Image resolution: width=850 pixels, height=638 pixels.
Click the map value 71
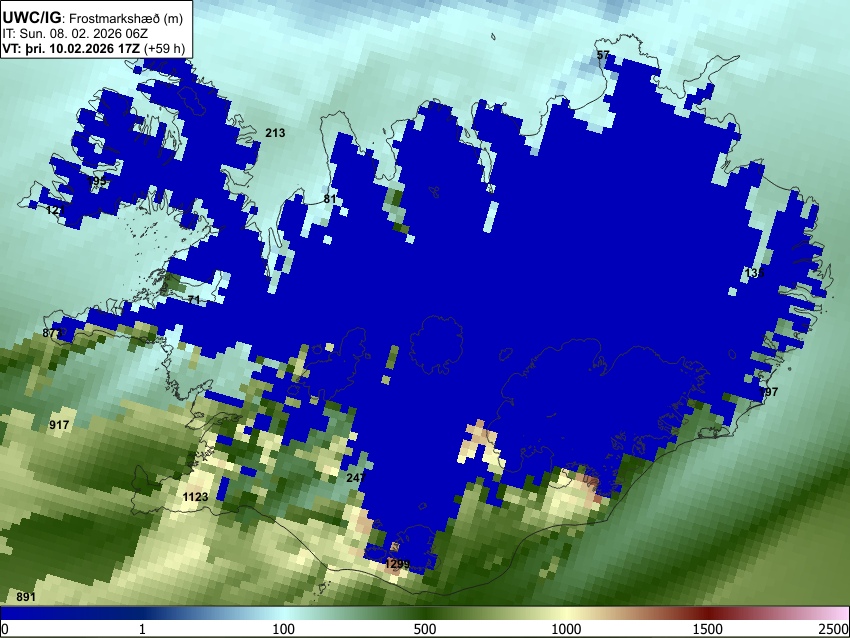click(194, 300)
